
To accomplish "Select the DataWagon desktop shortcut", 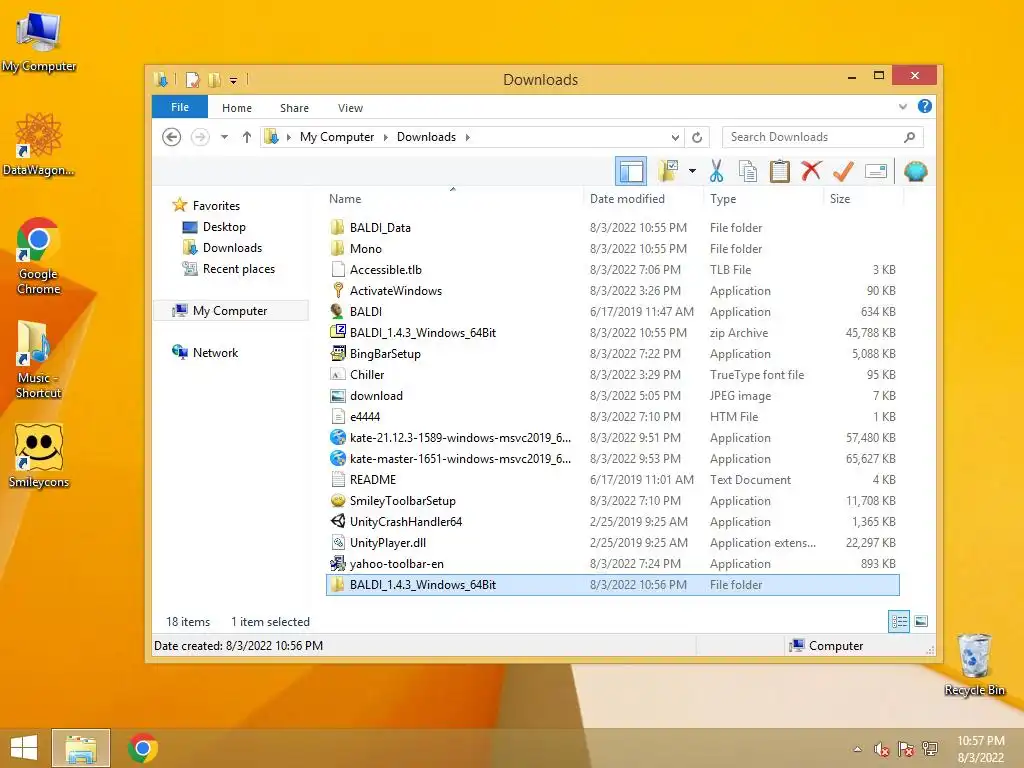I will [38, 144].
